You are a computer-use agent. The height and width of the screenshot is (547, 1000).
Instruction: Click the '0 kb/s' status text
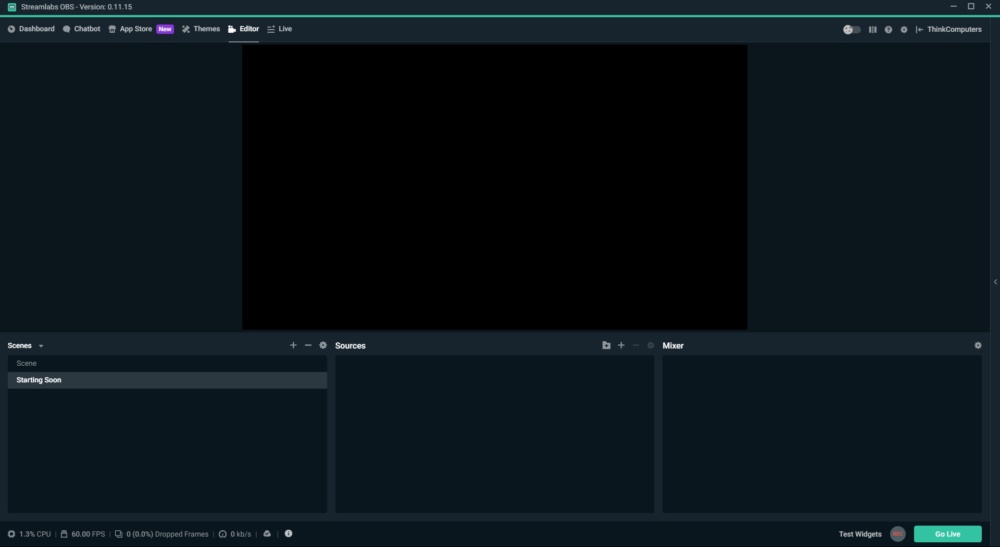pyautogui.click(x=240, y=534)
